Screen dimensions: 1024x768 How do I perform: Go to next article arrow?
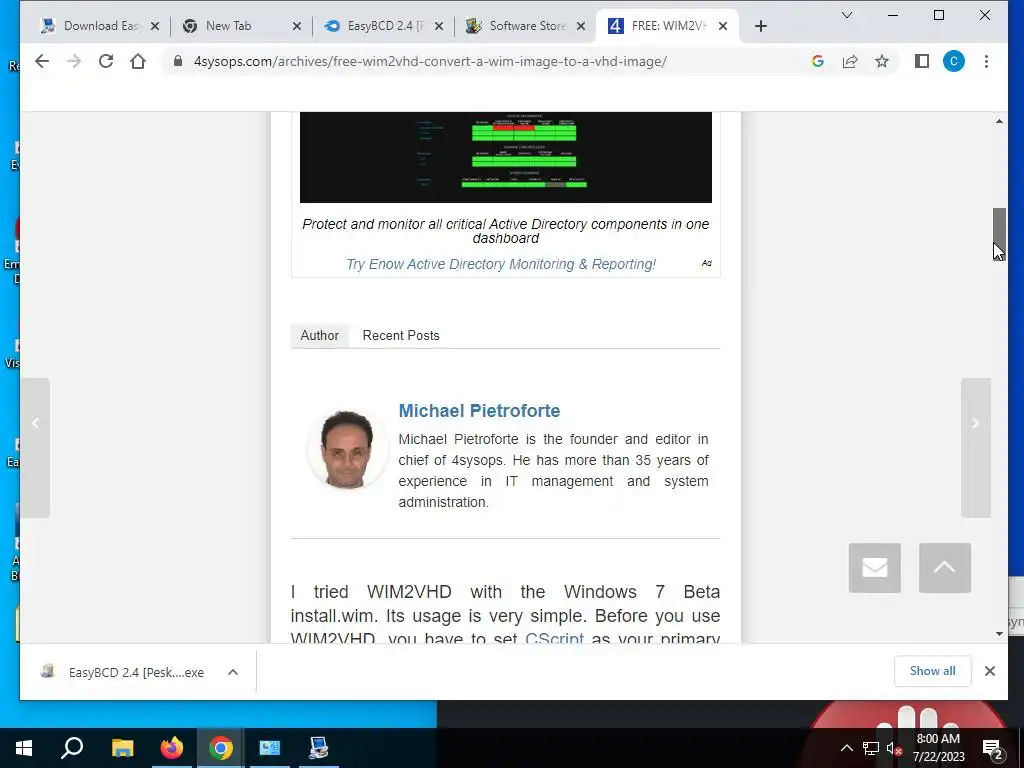976,448
